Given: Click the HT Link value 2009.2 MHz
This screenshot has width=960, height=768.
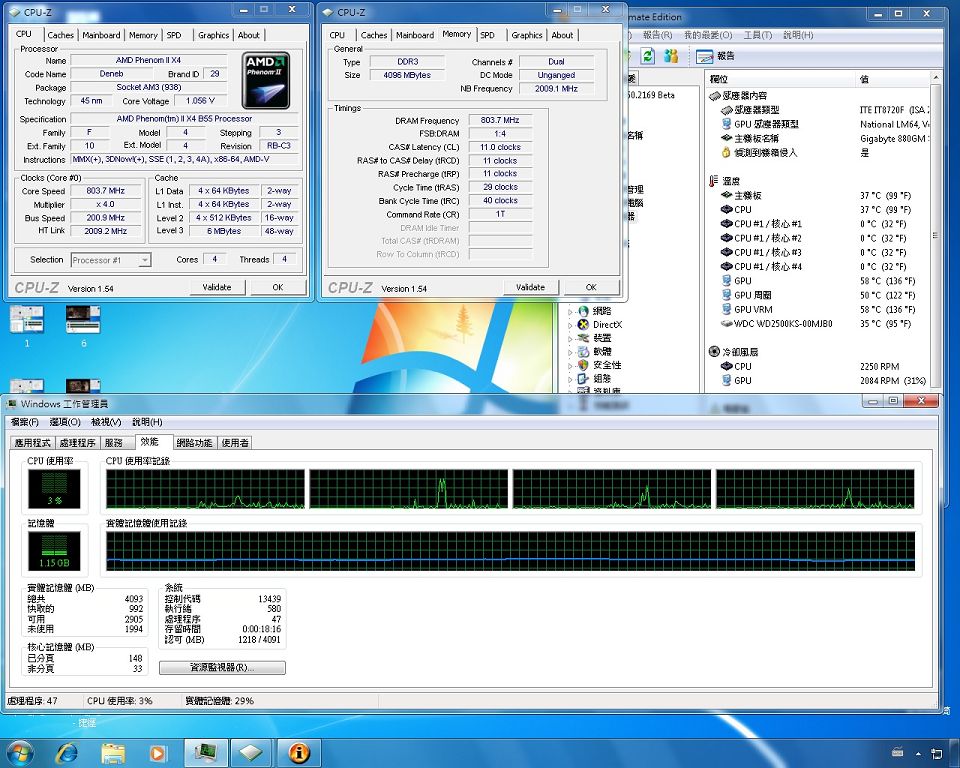Looking at the screenshot, I should 105,231.
